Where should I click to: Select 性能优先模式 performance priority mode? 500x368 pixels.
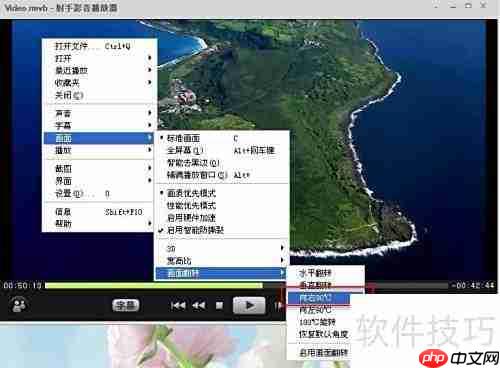tap(222, 205)
